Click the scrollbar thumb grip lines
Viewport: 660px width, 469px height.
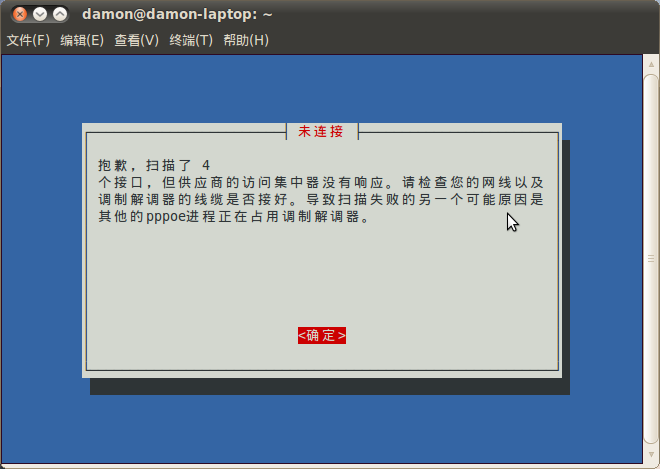pyautogui.click(x=651, y=258)
